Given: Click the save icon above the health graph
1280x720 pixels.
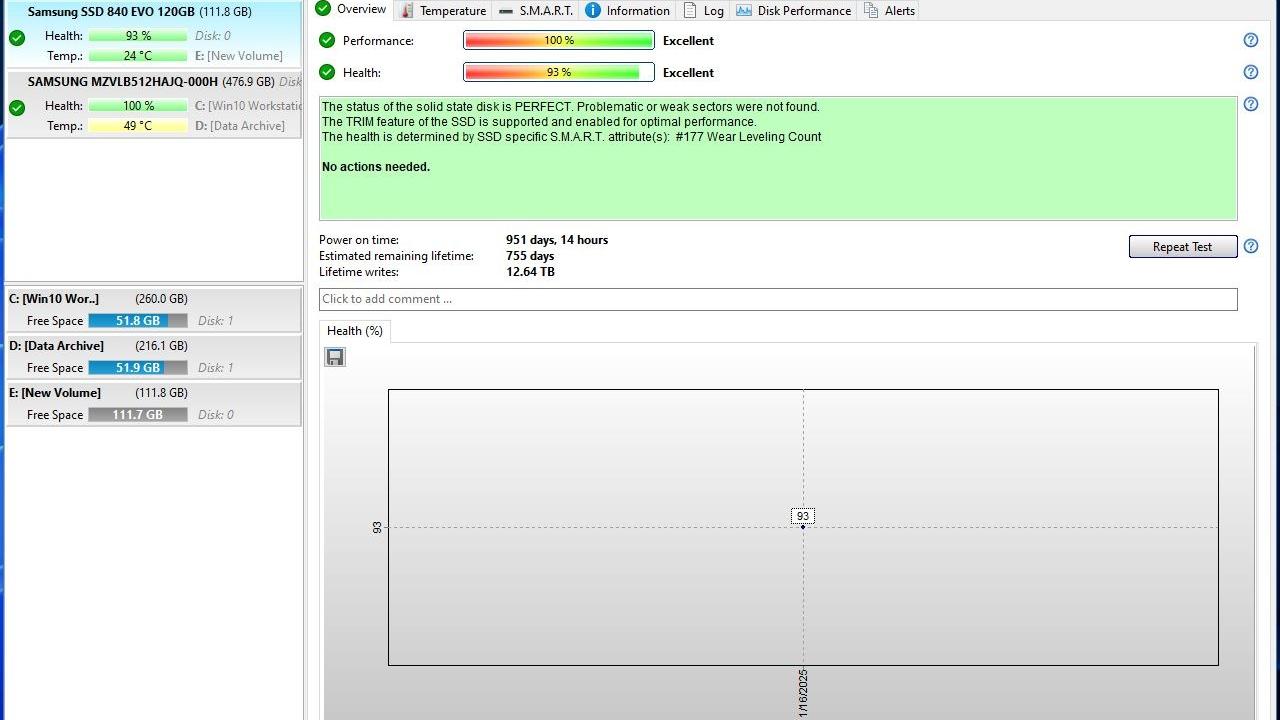Looking at the screenshot, I should point(335,357).
